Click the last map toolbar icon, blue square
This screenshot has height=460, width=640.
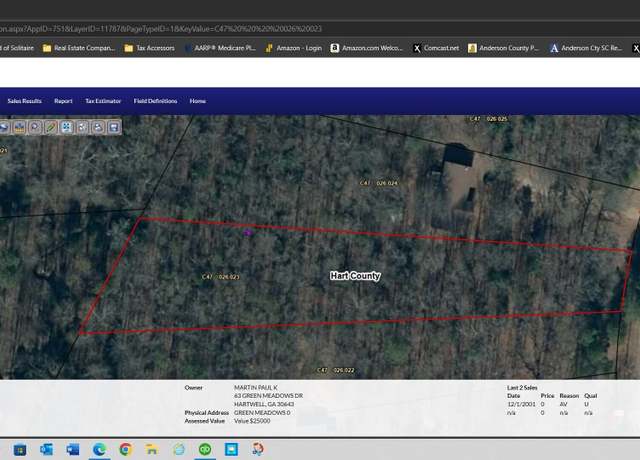click(x=114, y=127)
